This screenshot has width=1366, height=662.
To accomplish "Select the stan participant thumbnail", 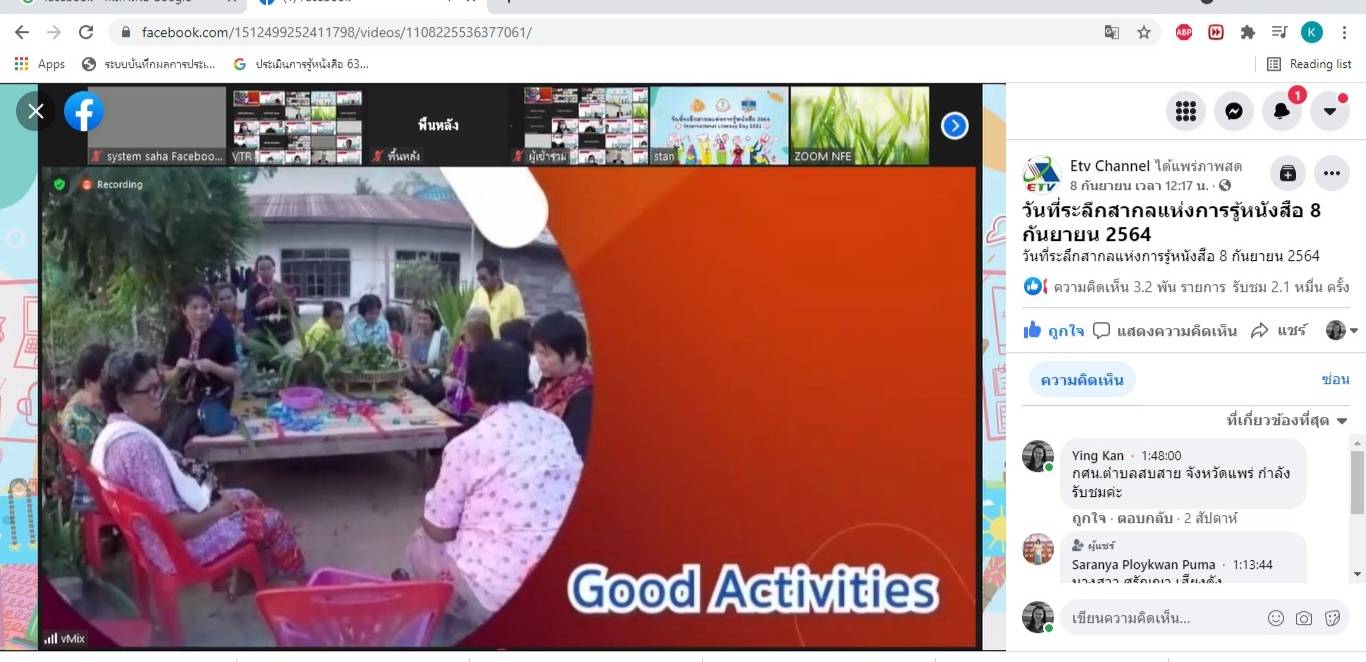I will (719, 126).
